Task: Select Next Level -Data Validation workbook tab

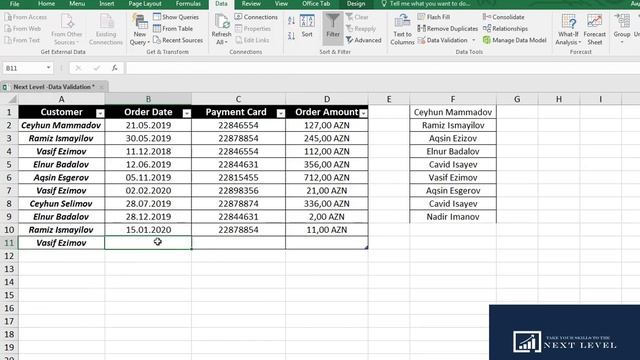Action: [53, 87]
